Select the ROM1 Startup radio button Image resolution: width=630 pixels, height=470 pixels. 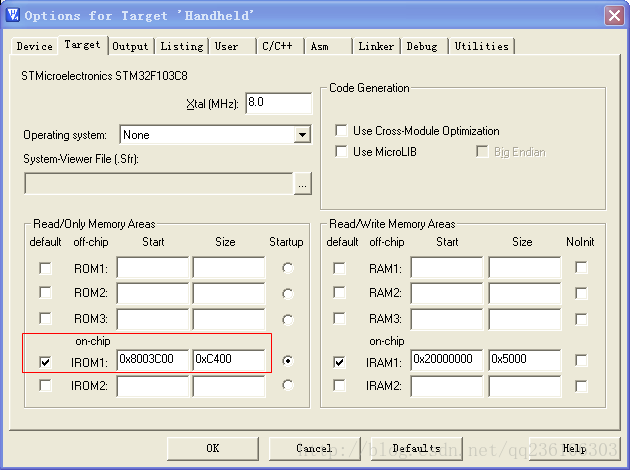(288, 268)
